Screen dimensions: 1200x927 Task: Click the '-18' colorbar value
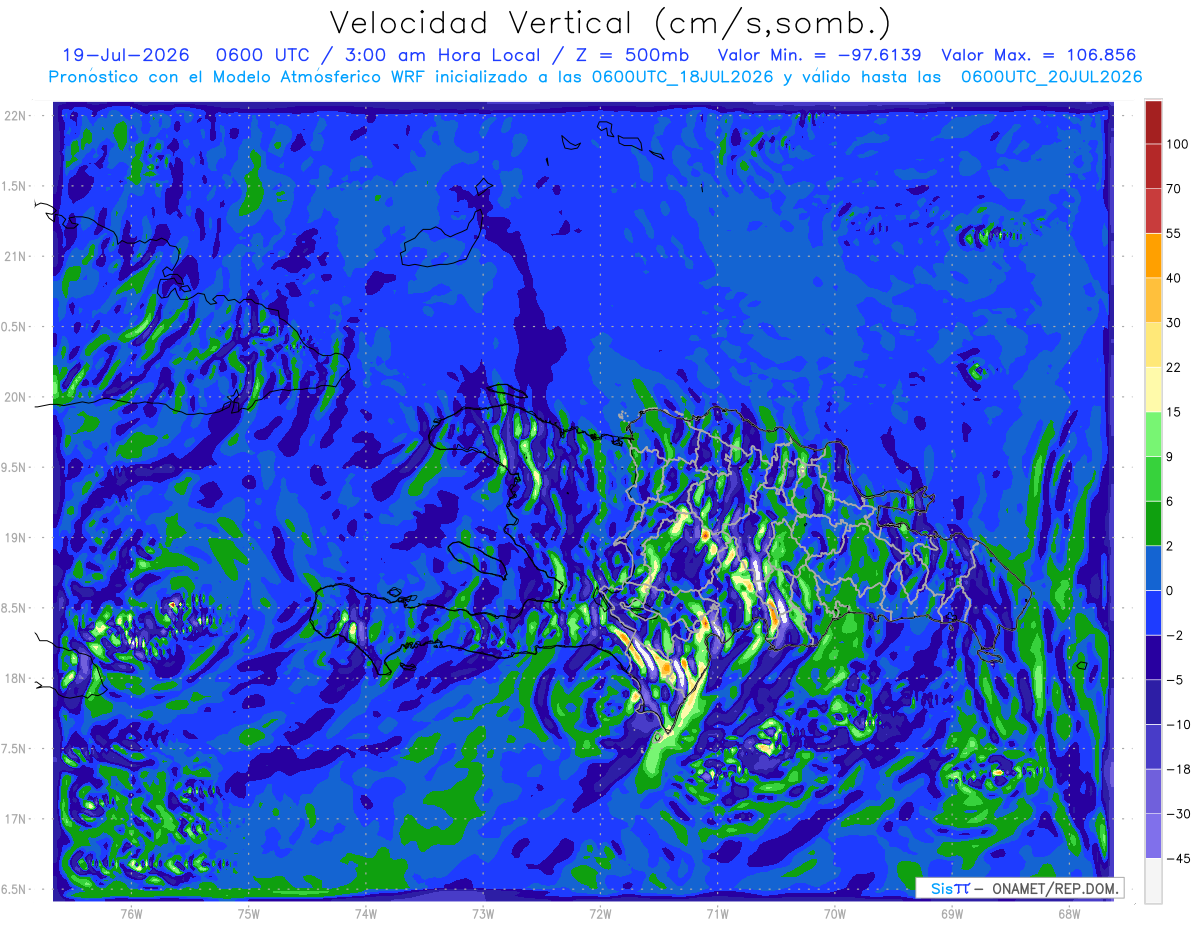coord(1177,769)
